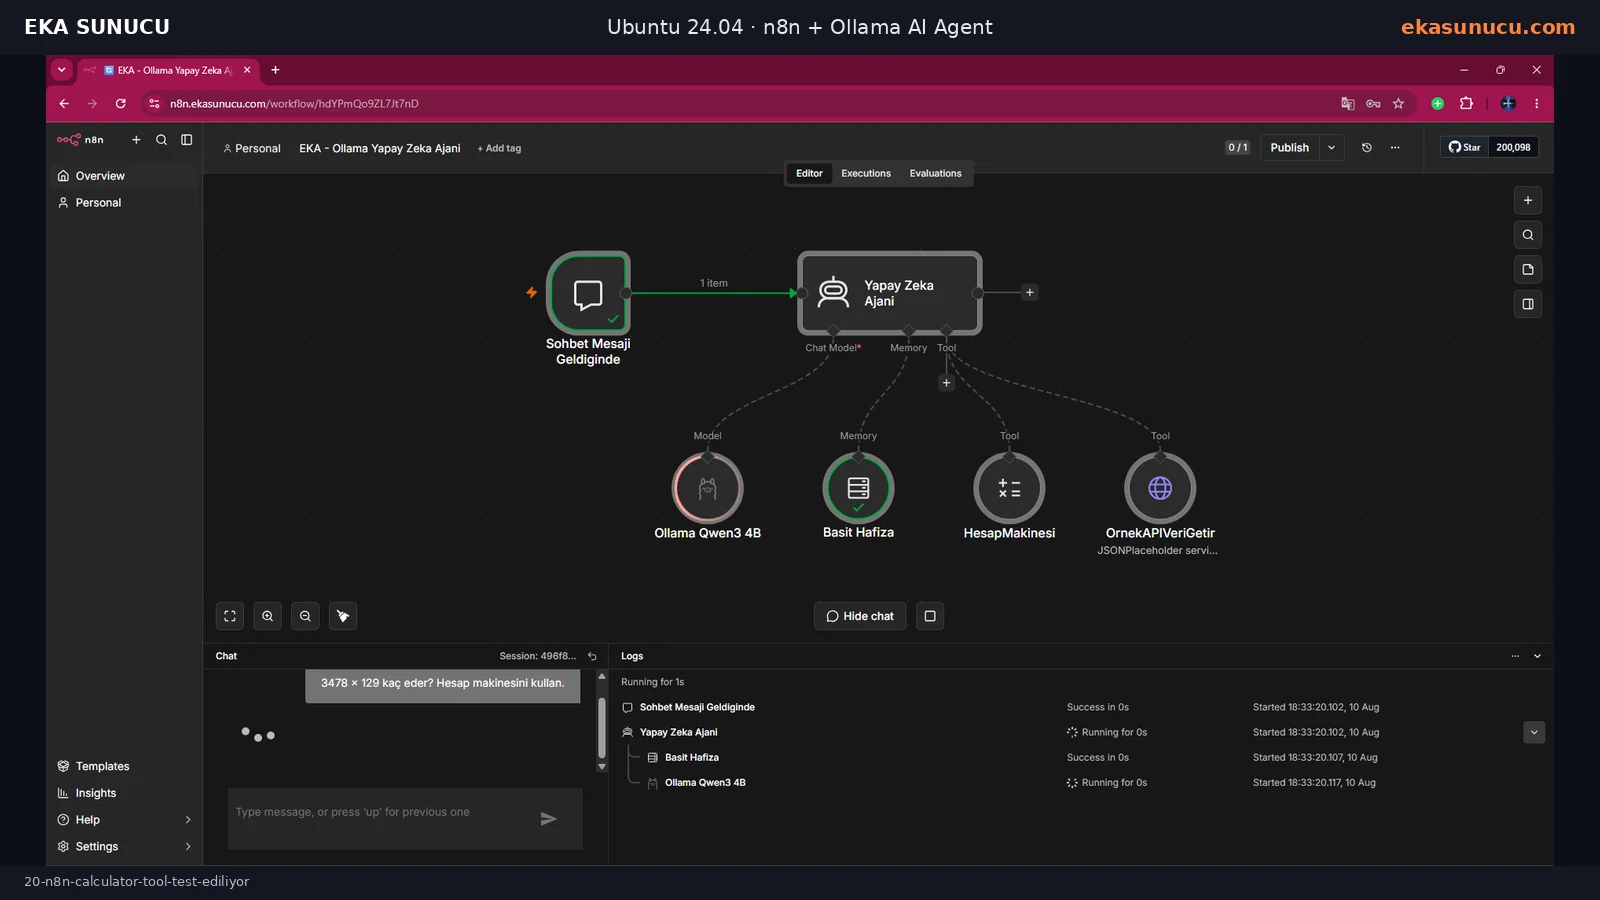Viewport: 1600px width, 900px height.
Task: Click the chat panel scrollbar thumb
Action: 602,728
